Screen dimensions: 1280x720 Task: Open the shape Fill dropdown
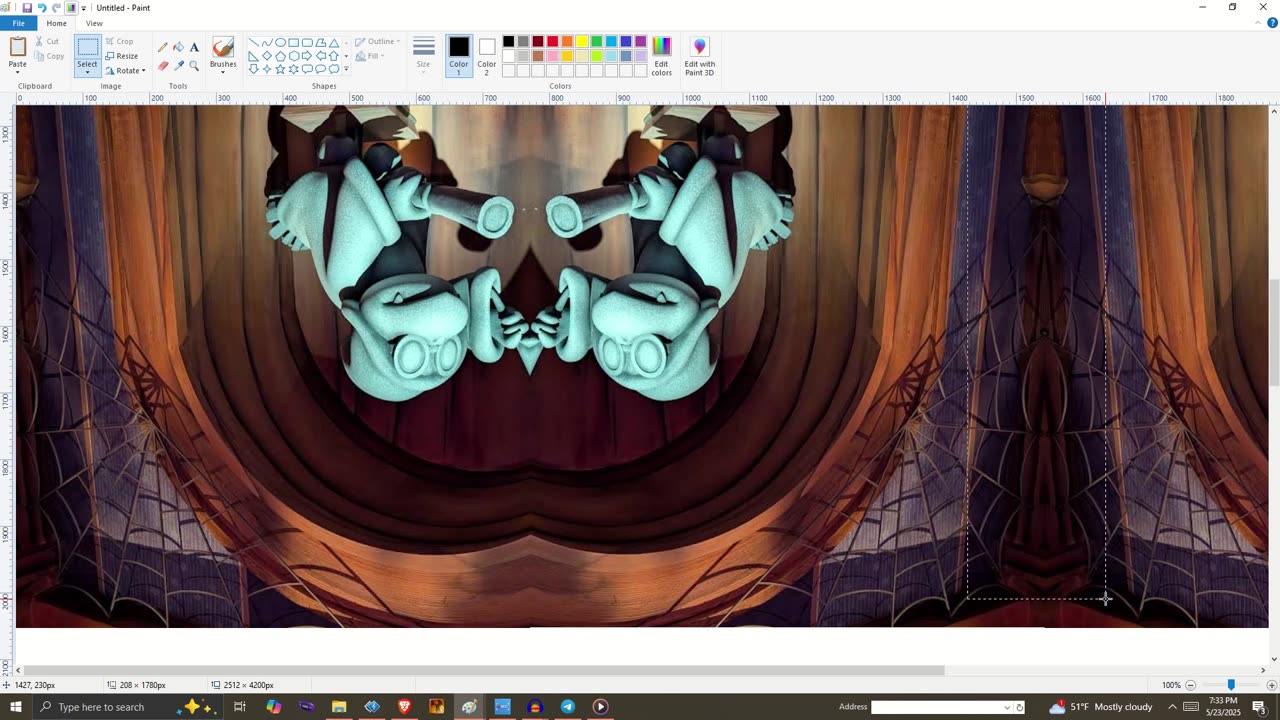coord(371,56)
